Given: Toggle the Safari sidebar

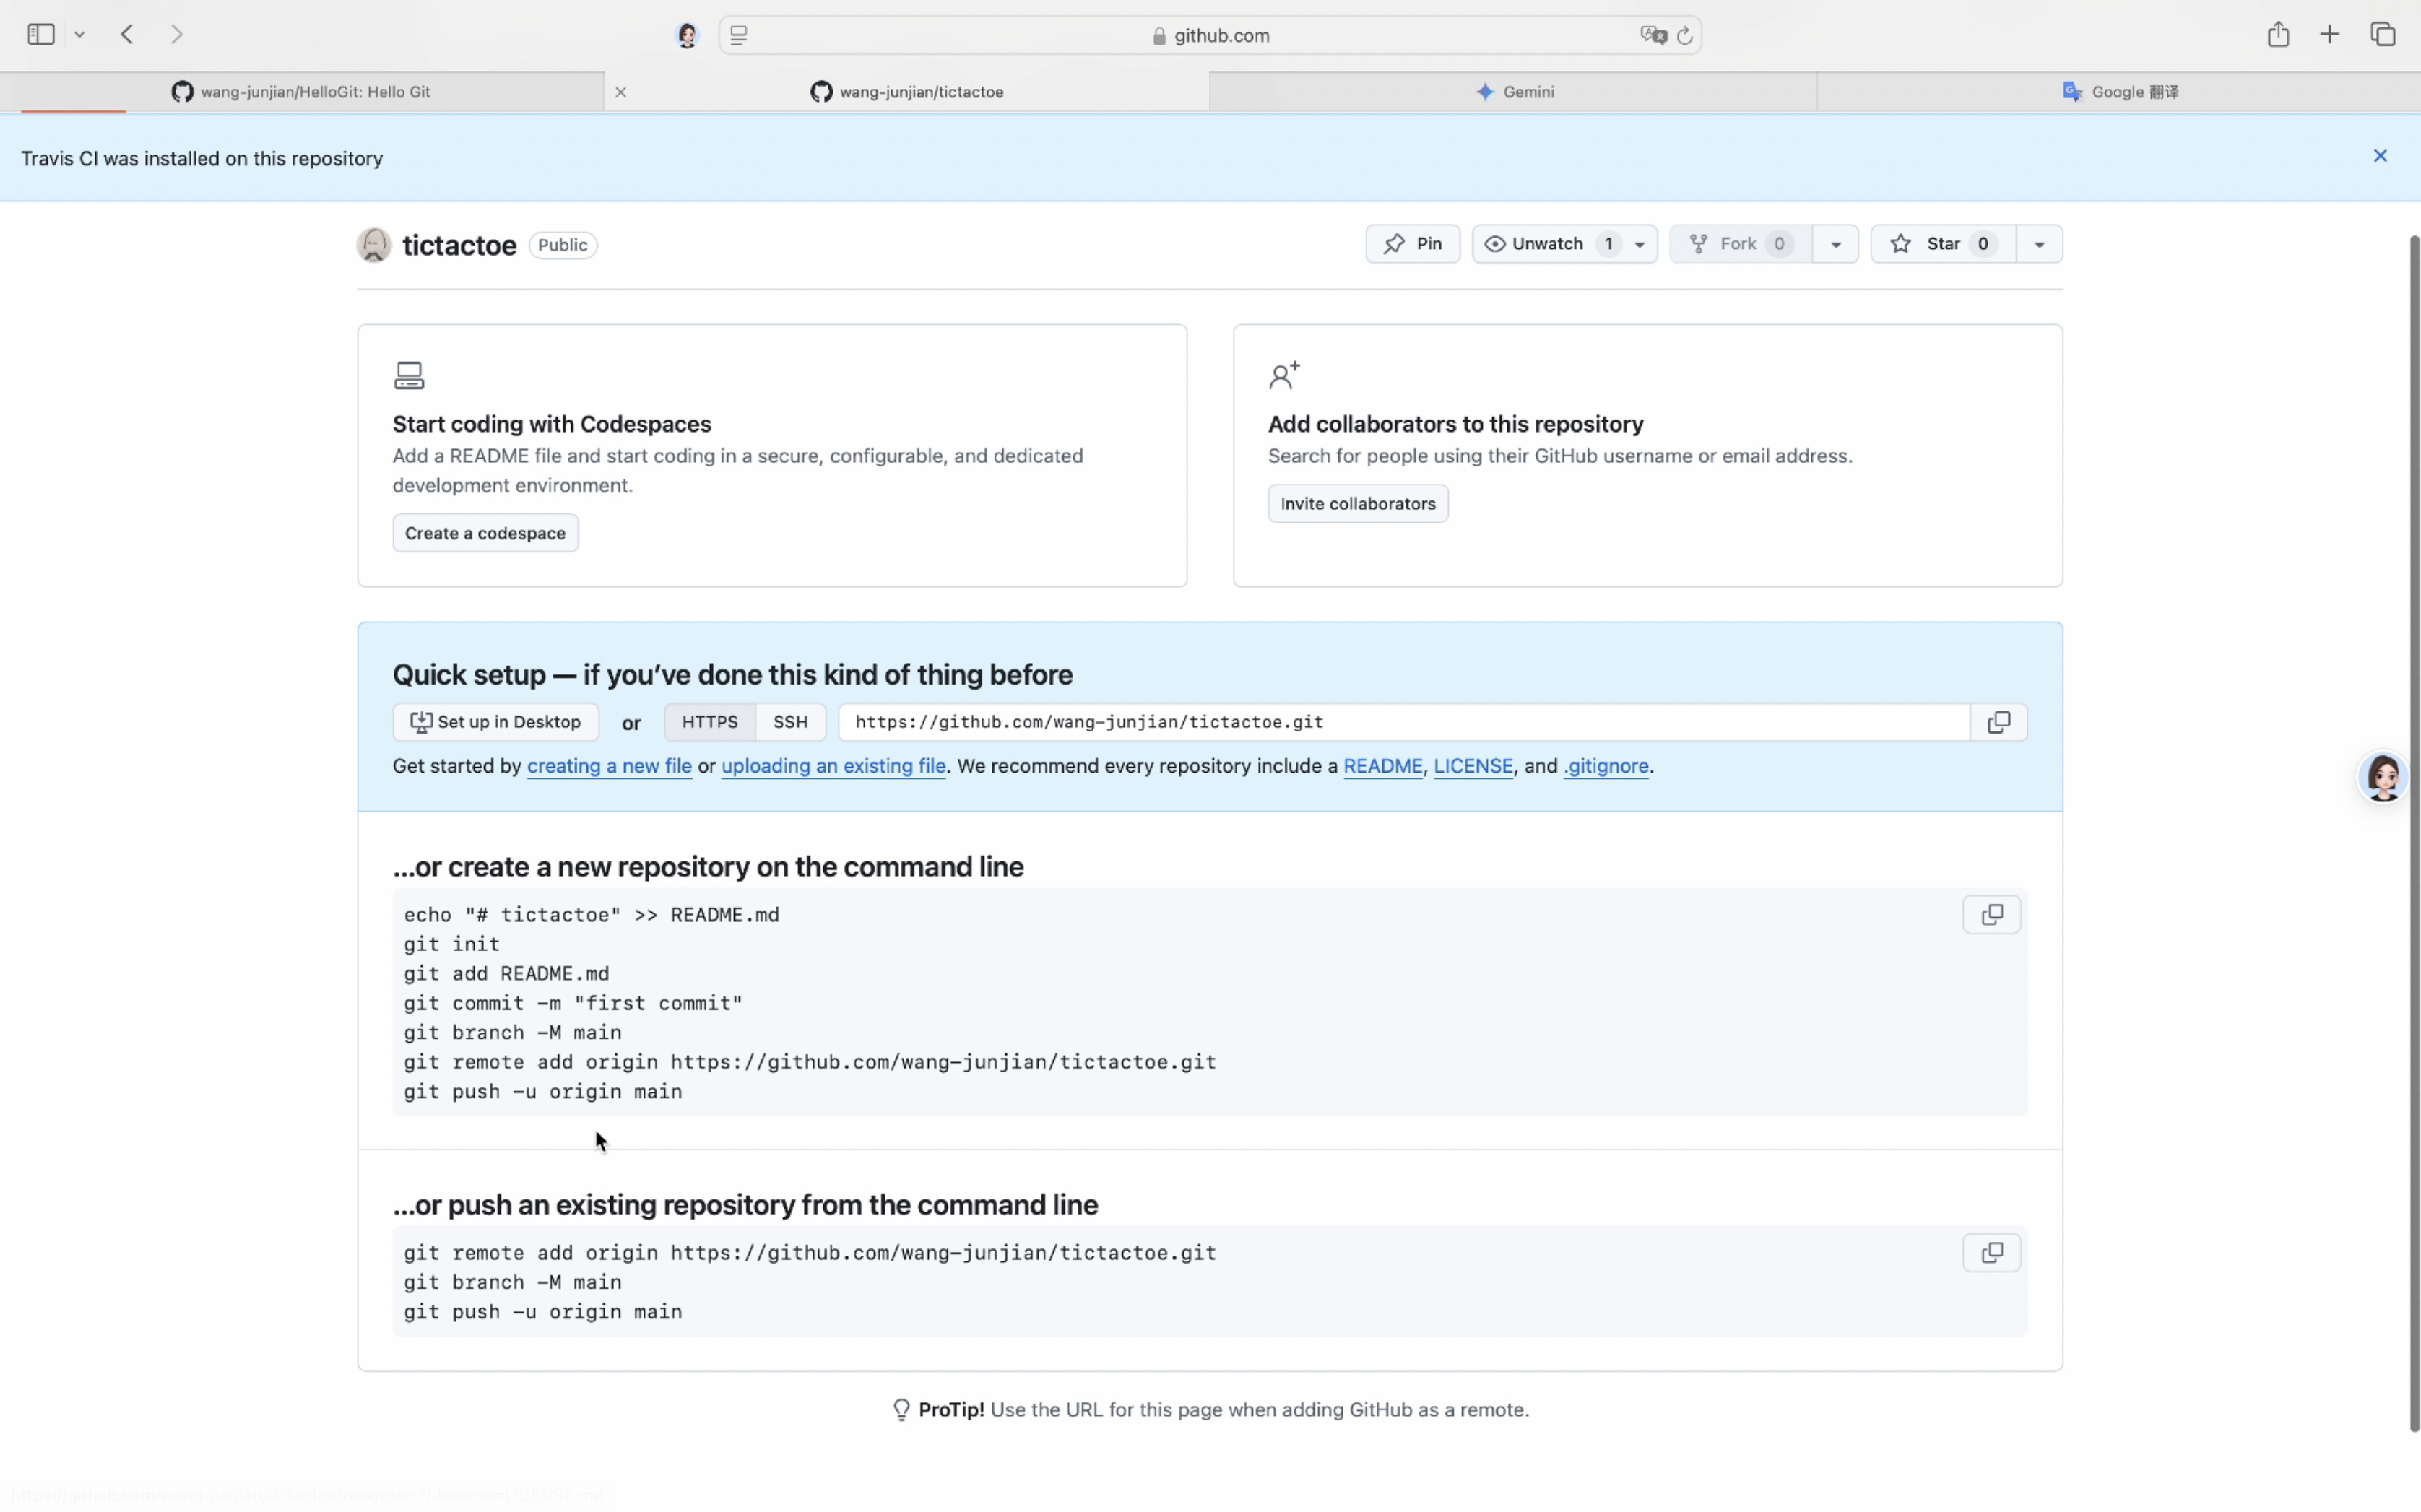Looking at the screenshot, I should pyautogui.click(x=41, y=35).
